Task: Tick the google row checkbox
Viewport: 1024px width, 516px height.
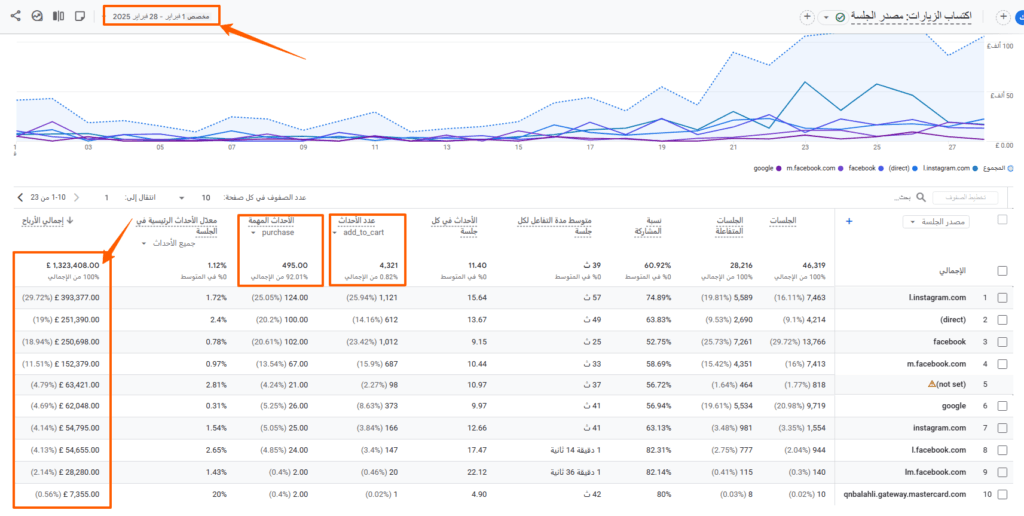Action: [x=1002, y=406]
